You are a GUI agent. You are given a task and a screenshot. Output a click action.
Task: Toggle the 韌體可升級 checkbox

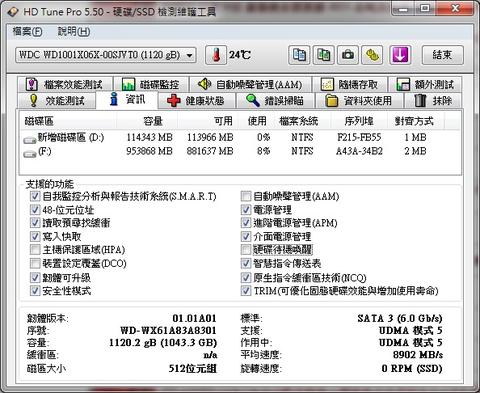tap(35, 277)
